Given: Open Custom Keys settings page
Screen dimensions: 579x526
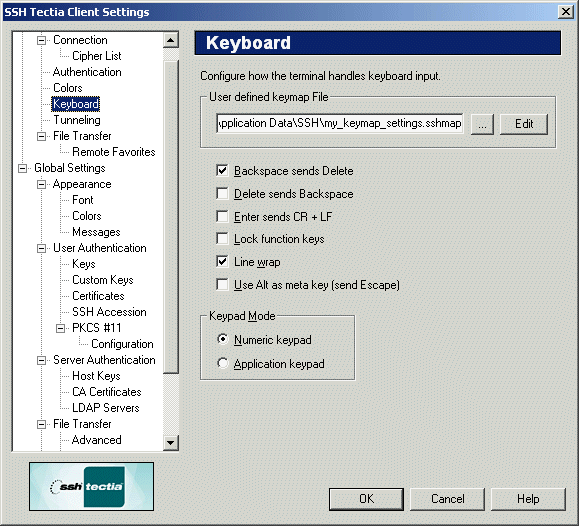Looking at the screenshot, I should [103, 280].
